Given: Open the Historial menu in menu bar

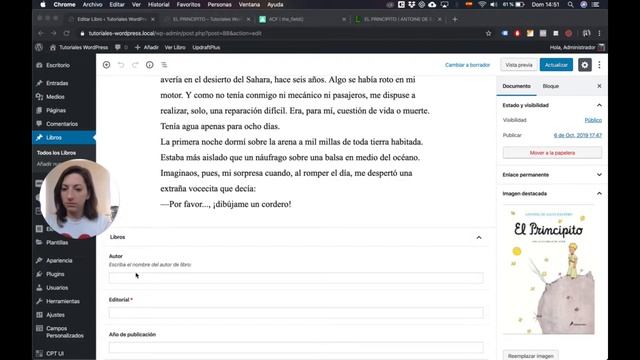Looking at the screenshot, I should pos(158,4).
